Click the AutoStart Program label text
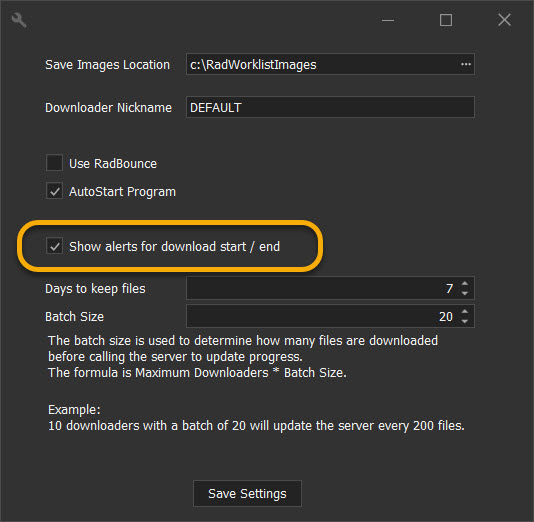 point(123,192)
